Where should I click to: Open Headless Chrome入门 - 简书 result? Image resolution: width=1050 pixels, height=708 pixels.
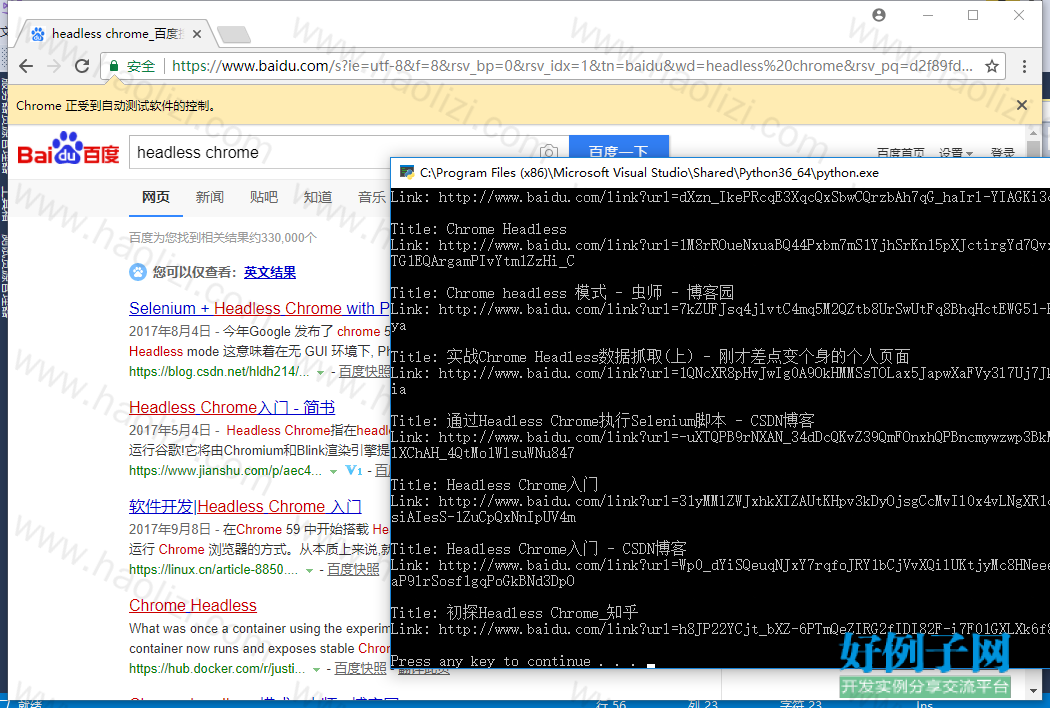click(232, 407)
